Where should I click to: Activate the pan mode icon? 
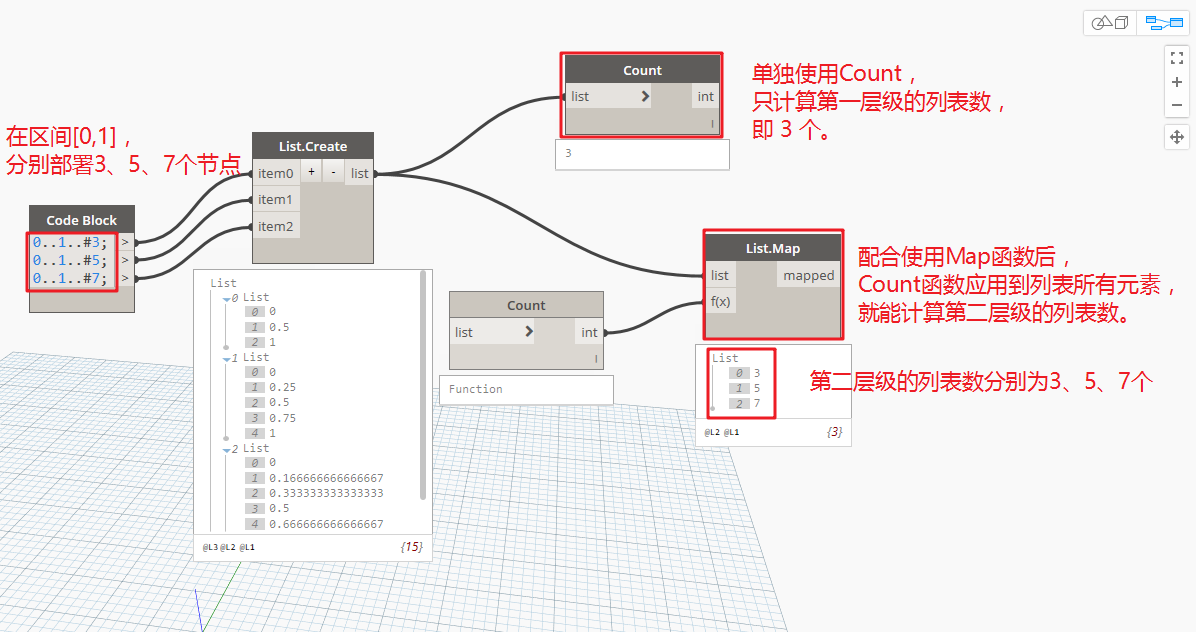(1177, 137)
